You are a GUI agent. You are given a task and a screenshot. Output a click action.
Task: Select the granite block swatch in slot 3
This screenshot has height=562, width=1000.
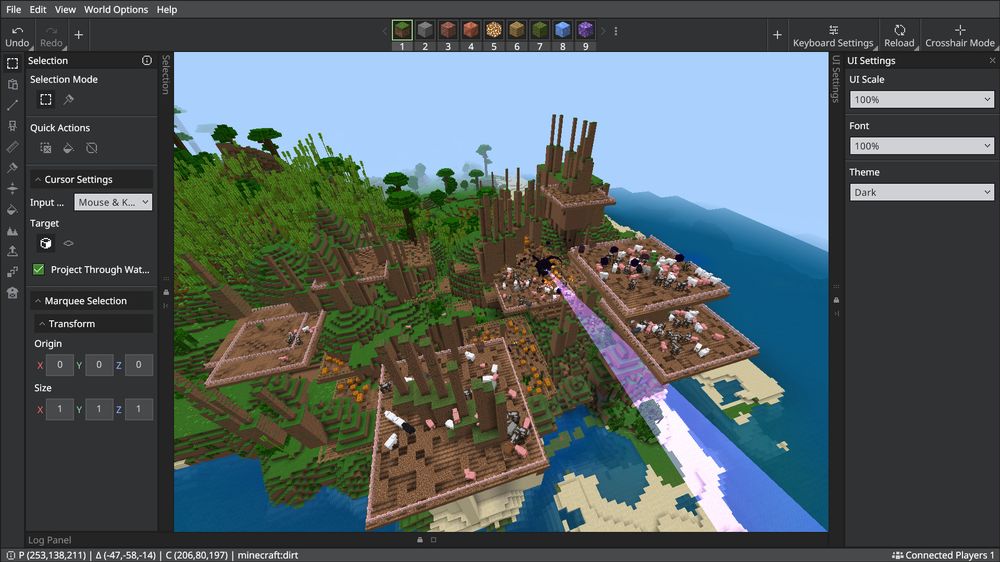tap(448, 30)
